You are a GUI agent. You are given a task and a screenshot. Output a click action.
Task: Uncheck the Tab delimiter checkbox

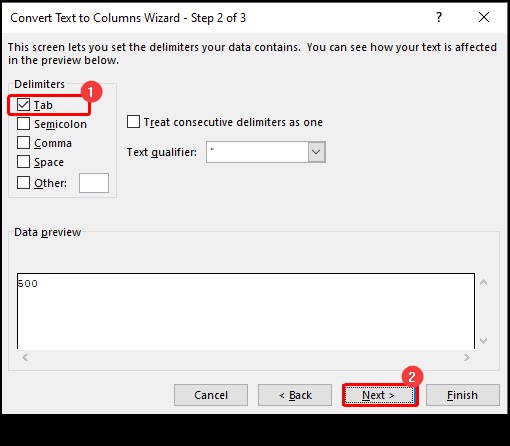(23, 105)
